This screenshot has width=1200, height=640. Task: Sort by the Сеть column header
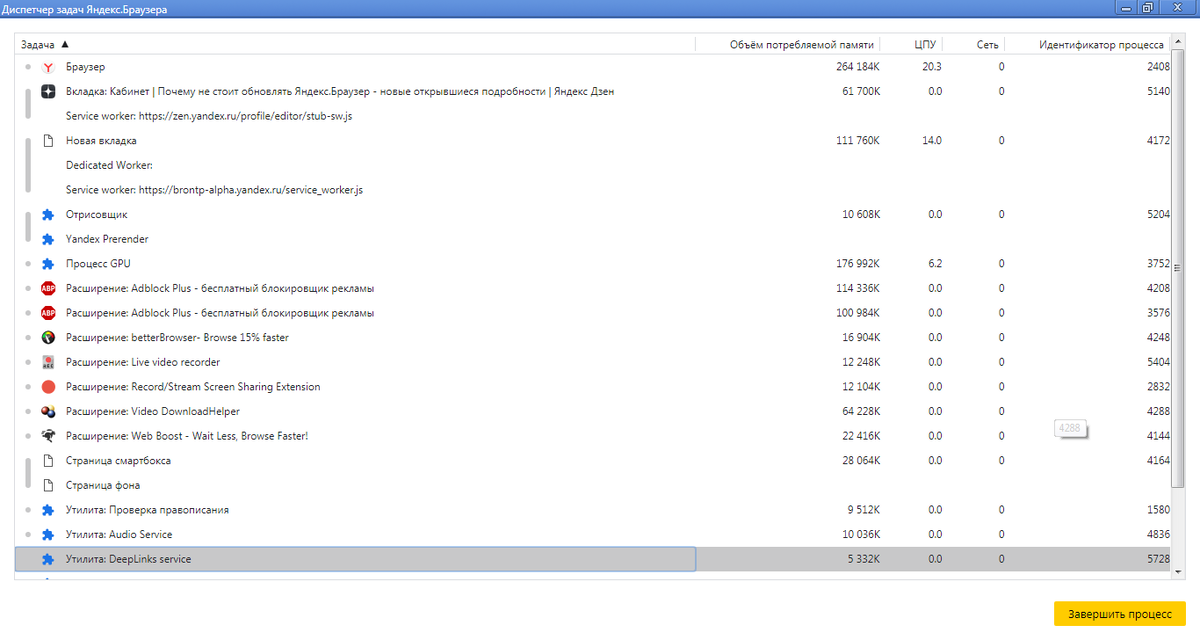click(x=987, y=45)
